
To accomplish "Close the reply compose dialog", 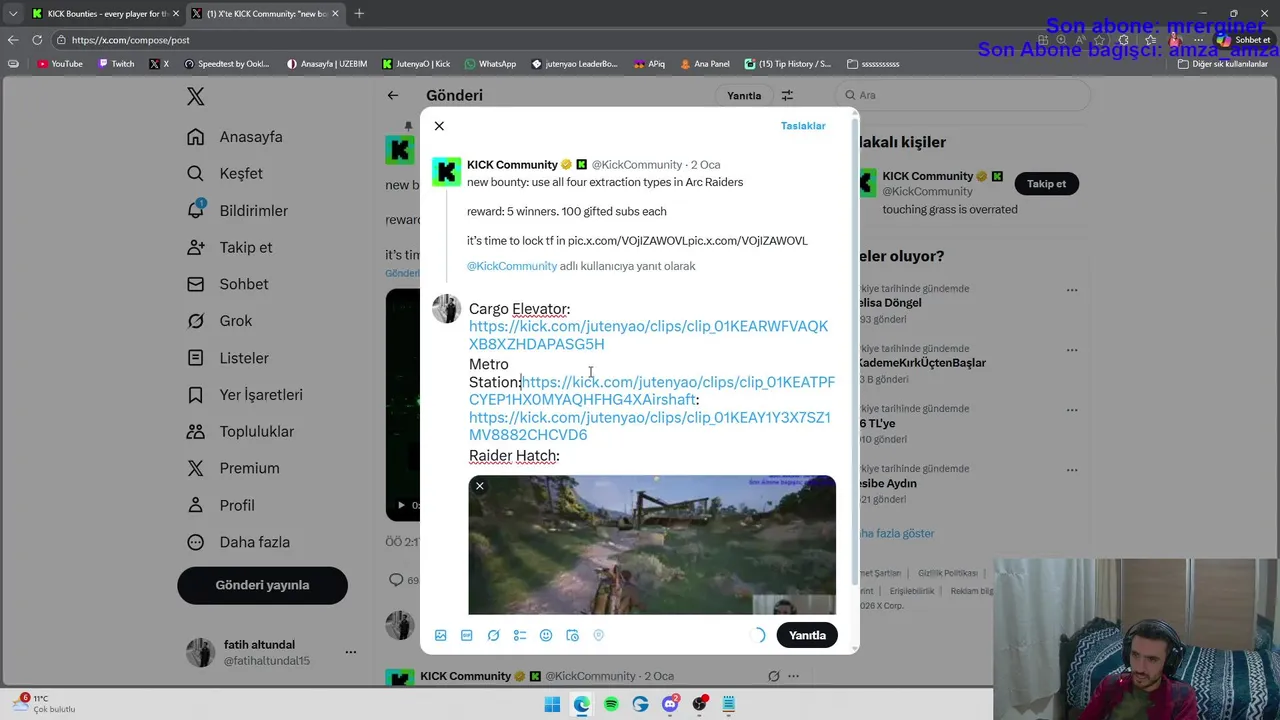I will click(x=439, y=126).
